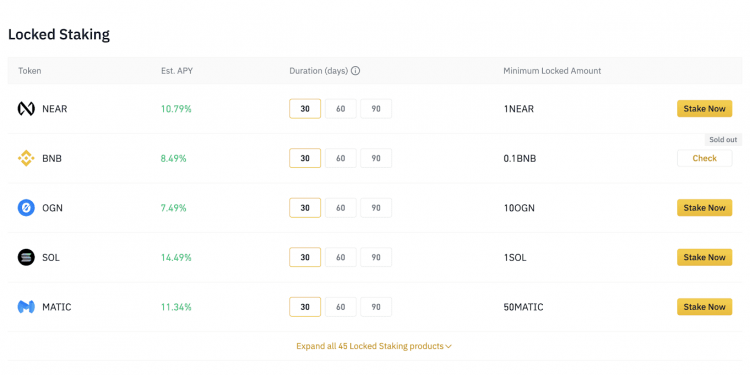
Task: Stake Now for the SOL token
Action: coord(705,257)
